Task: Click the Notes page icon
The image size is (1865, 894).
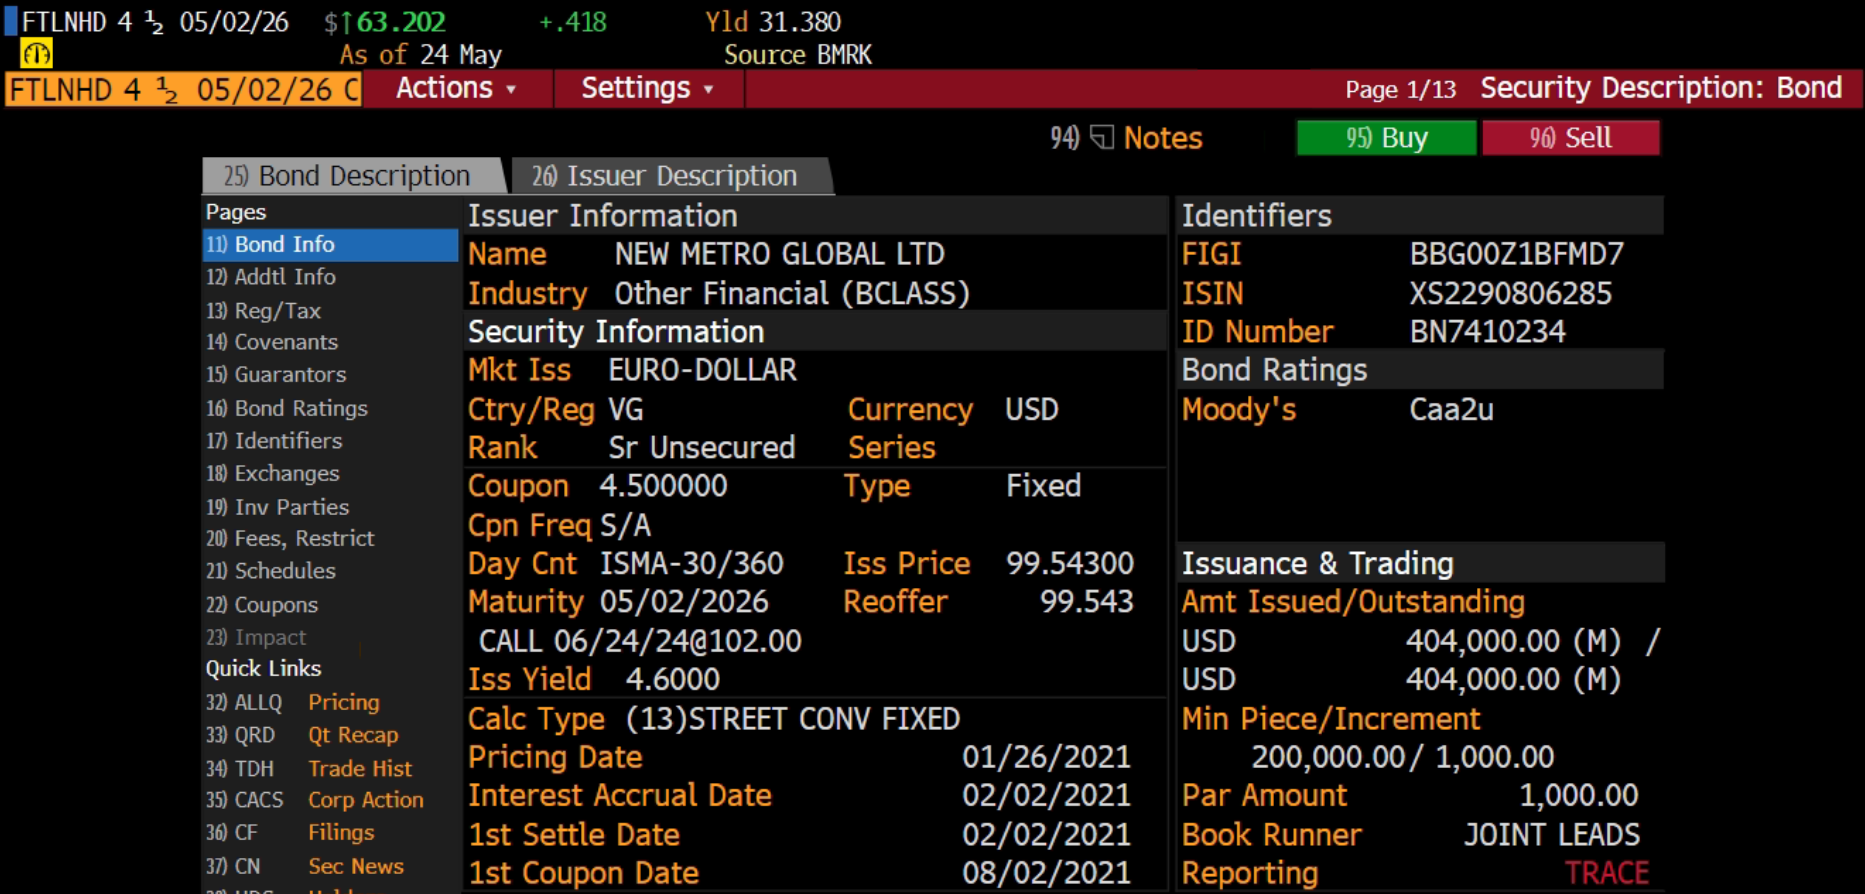Action: click(x=1101, y=138)
